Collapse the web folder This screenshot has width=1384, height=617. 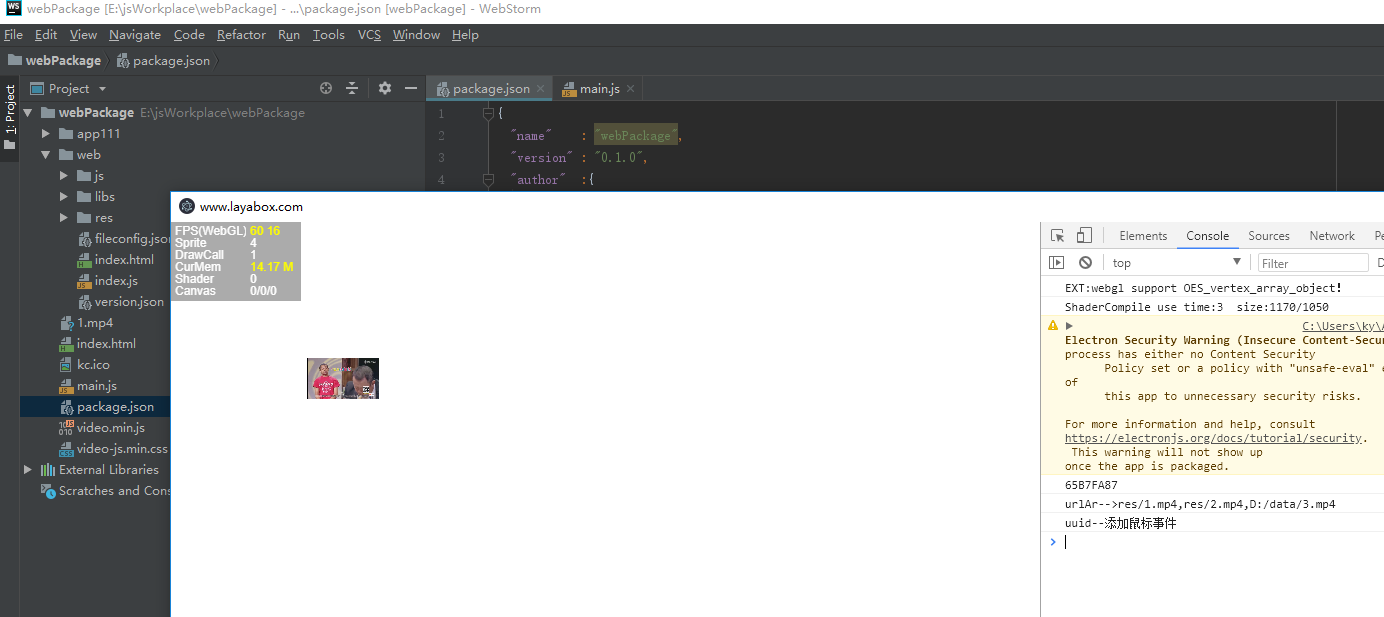(x=46, y=155)
